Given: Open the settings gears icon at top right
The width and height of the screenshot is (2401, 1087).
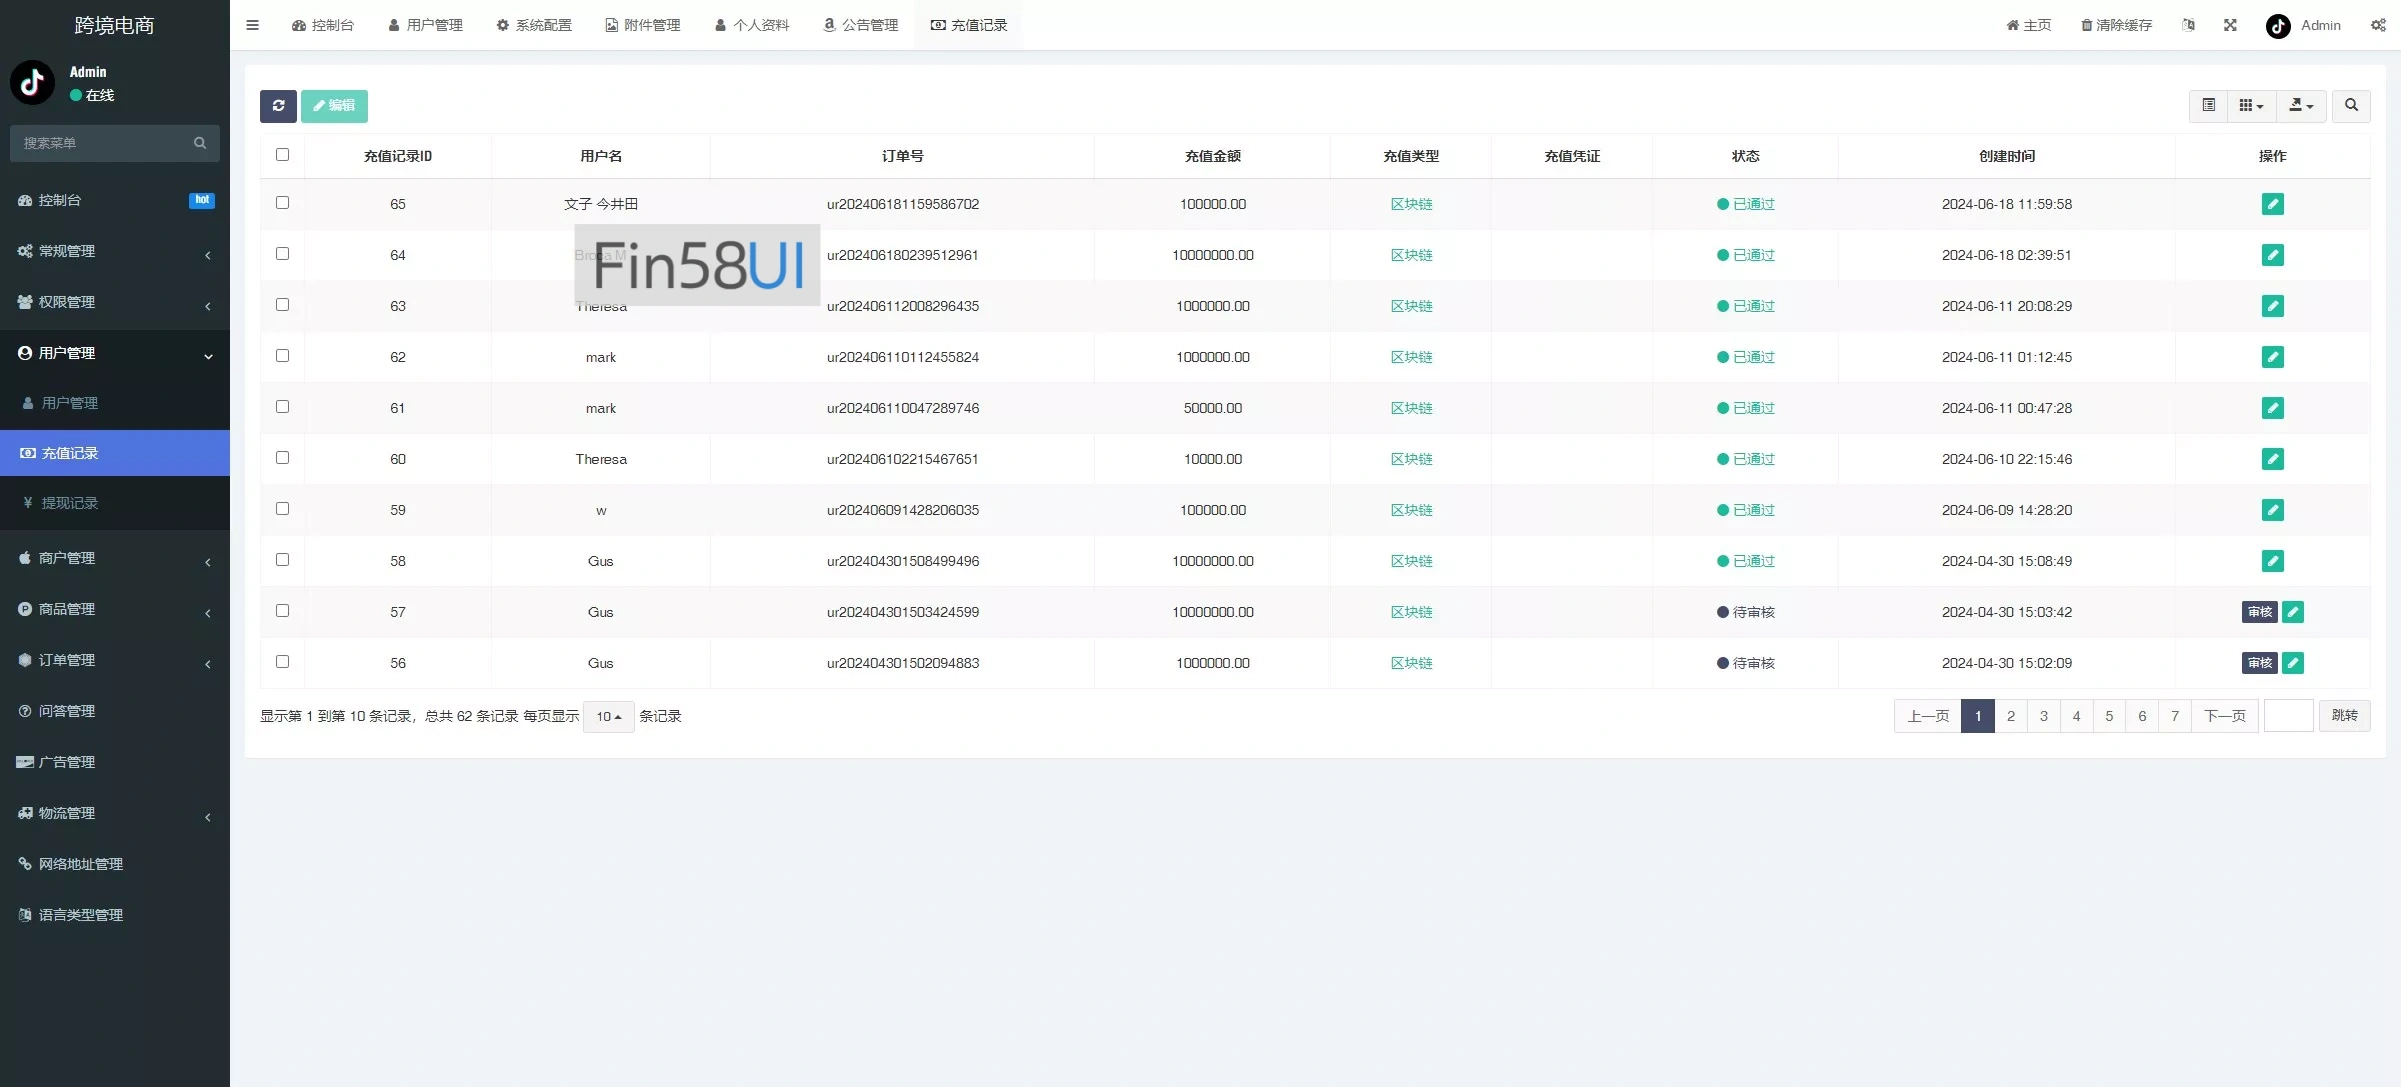Looking at the screenshot, I should pos(2378,25).
